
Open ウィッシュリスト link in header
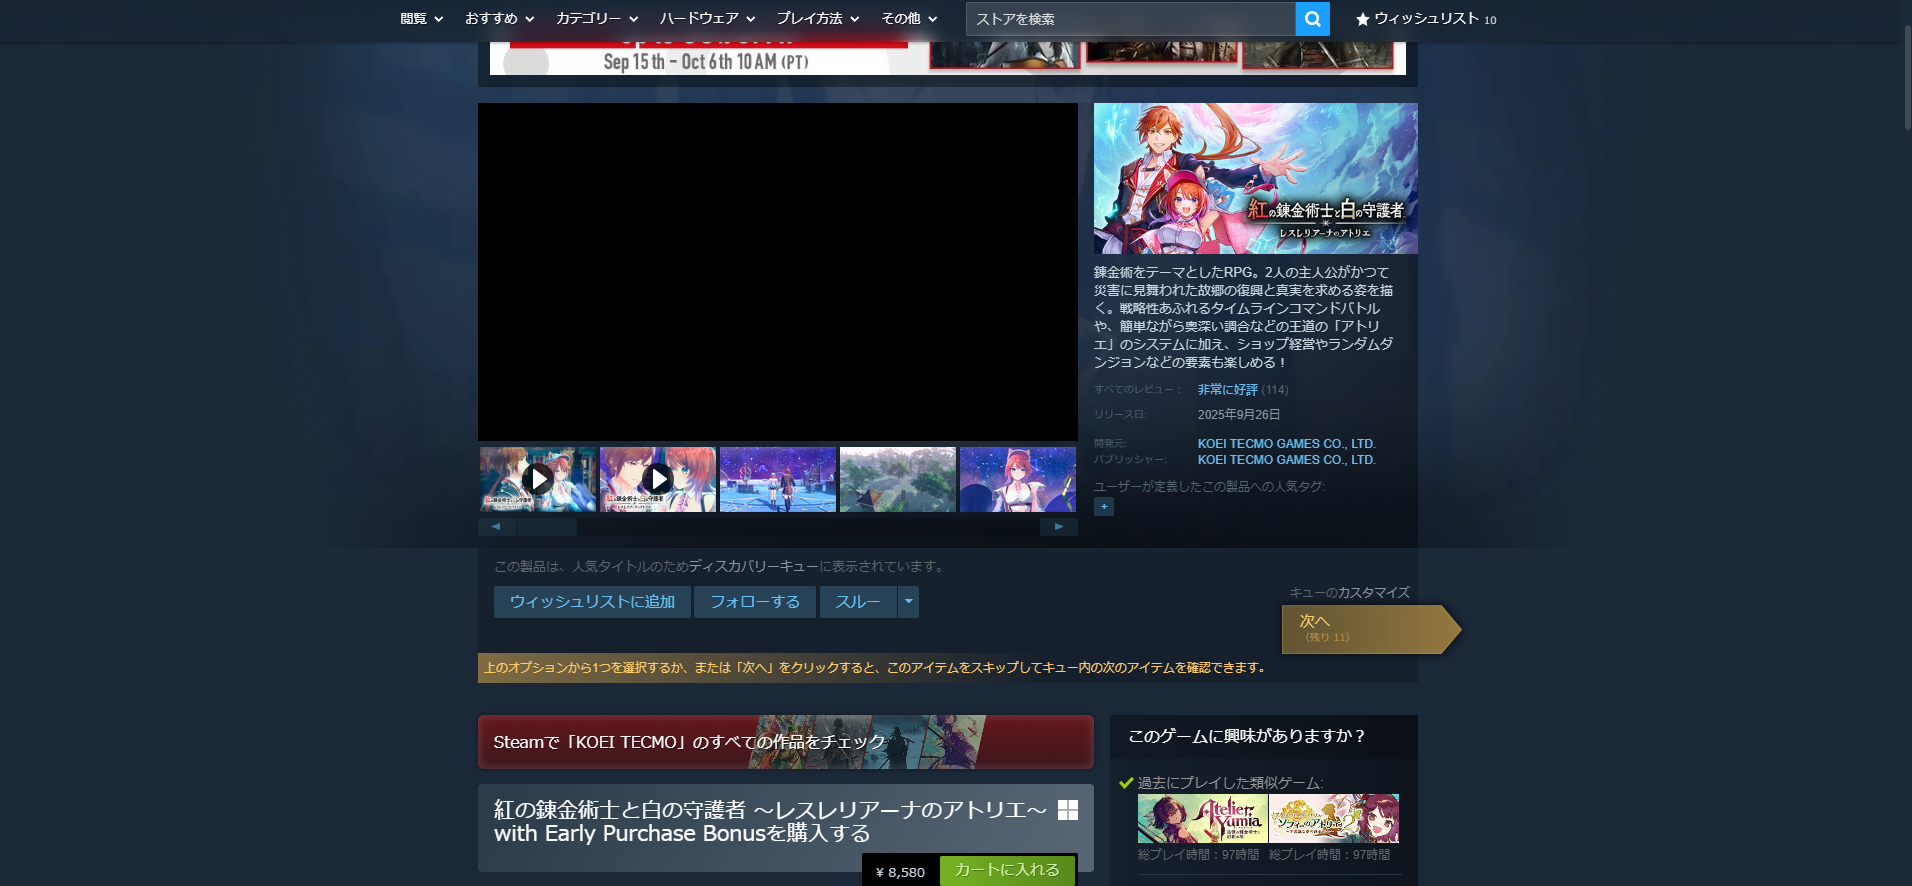click(1426, 19)
